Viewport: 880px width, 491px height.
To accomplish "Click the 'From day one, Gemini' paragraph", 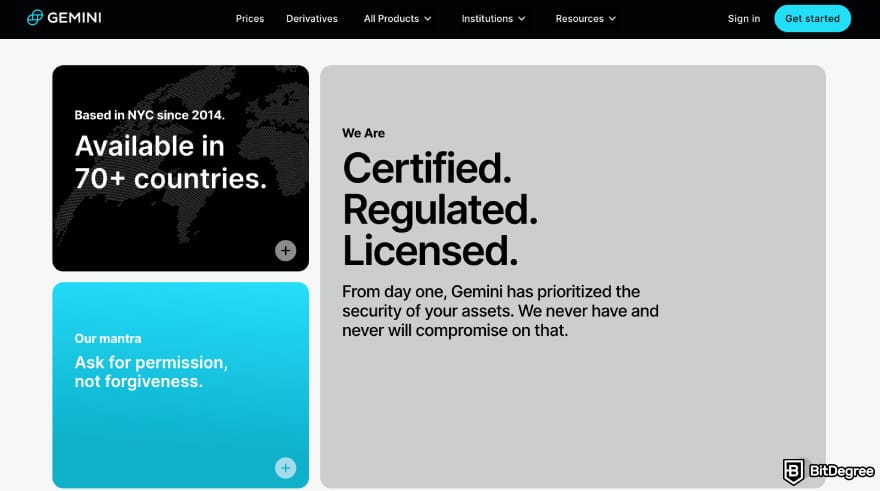I will [500, 311].
